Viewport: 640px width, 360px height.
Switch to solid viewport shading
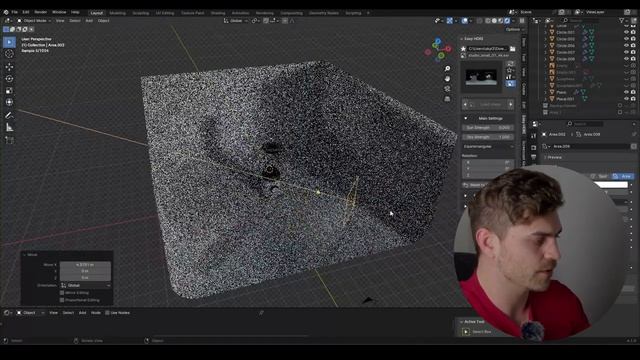(x=494, y=20)
